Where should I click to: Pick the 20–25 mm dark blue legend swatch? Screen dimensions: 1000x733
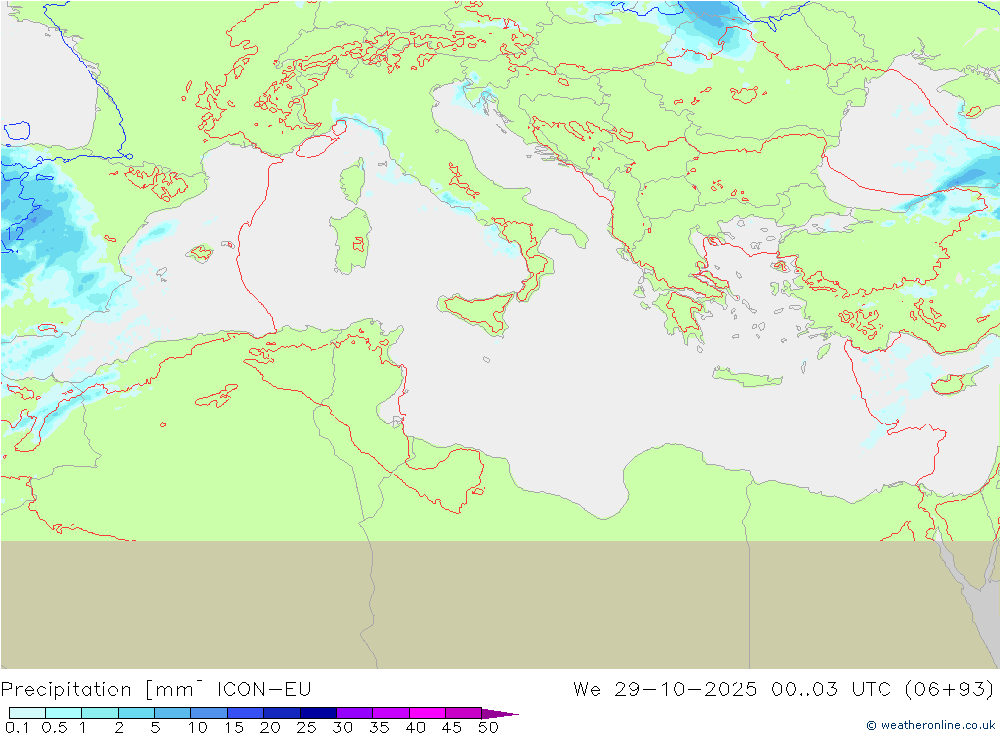tap(282, 713)
